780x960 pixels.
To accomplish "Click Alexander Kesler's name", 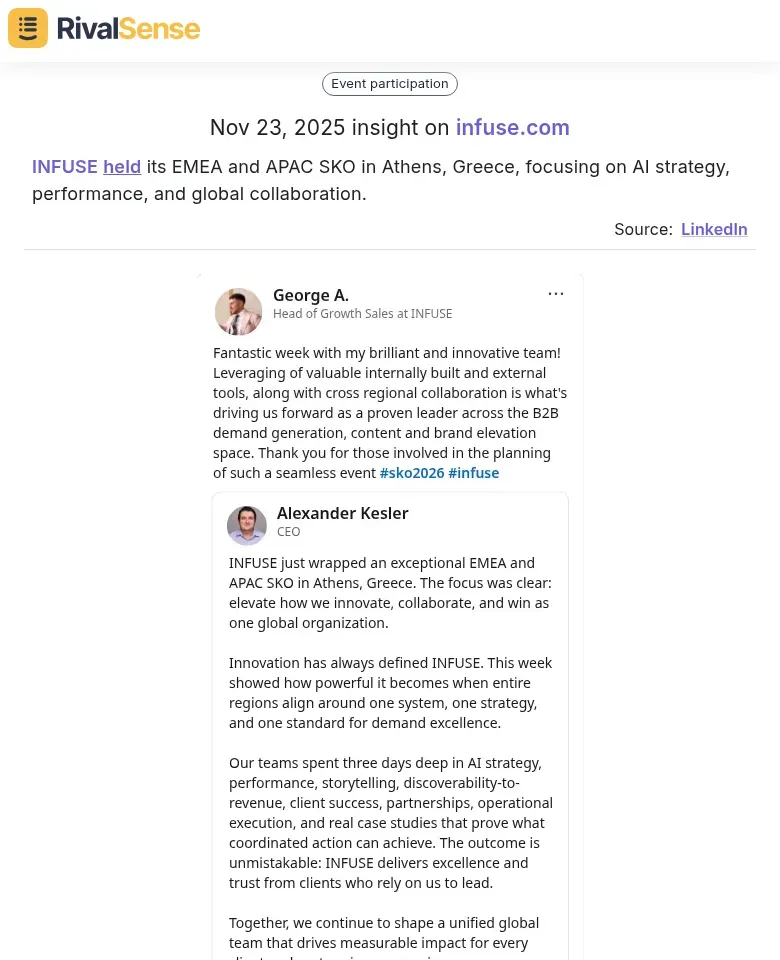I will coord(343,513).
